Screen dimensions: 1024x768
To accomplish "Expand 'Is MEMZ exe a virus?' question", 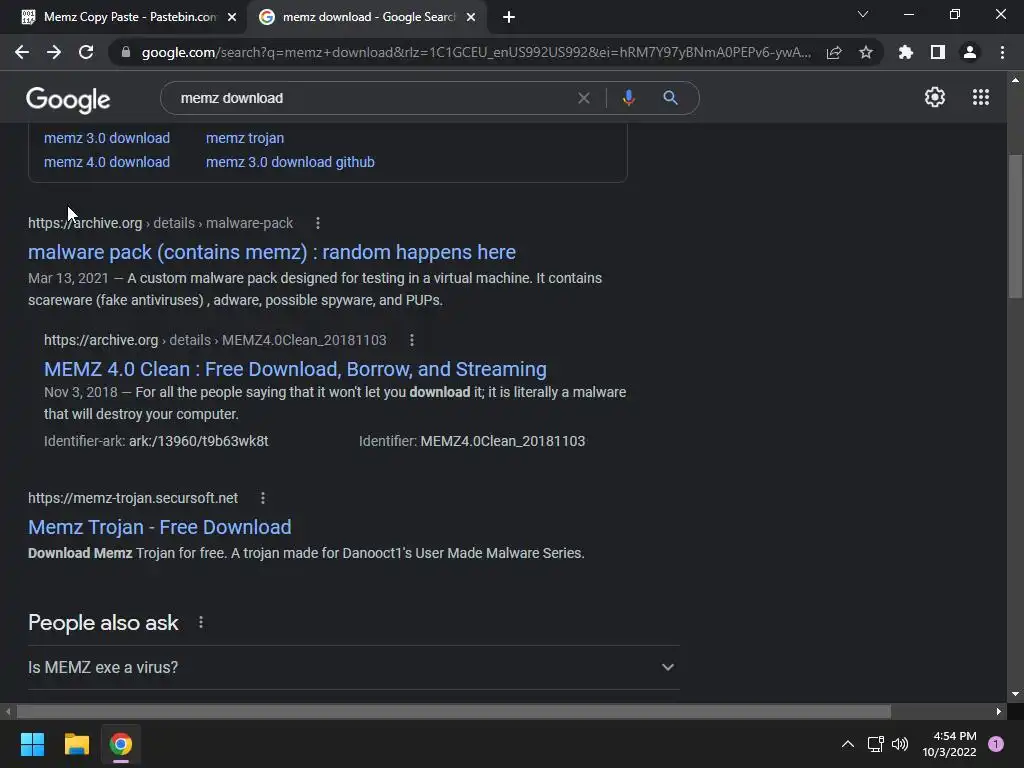I will [353, 667].
